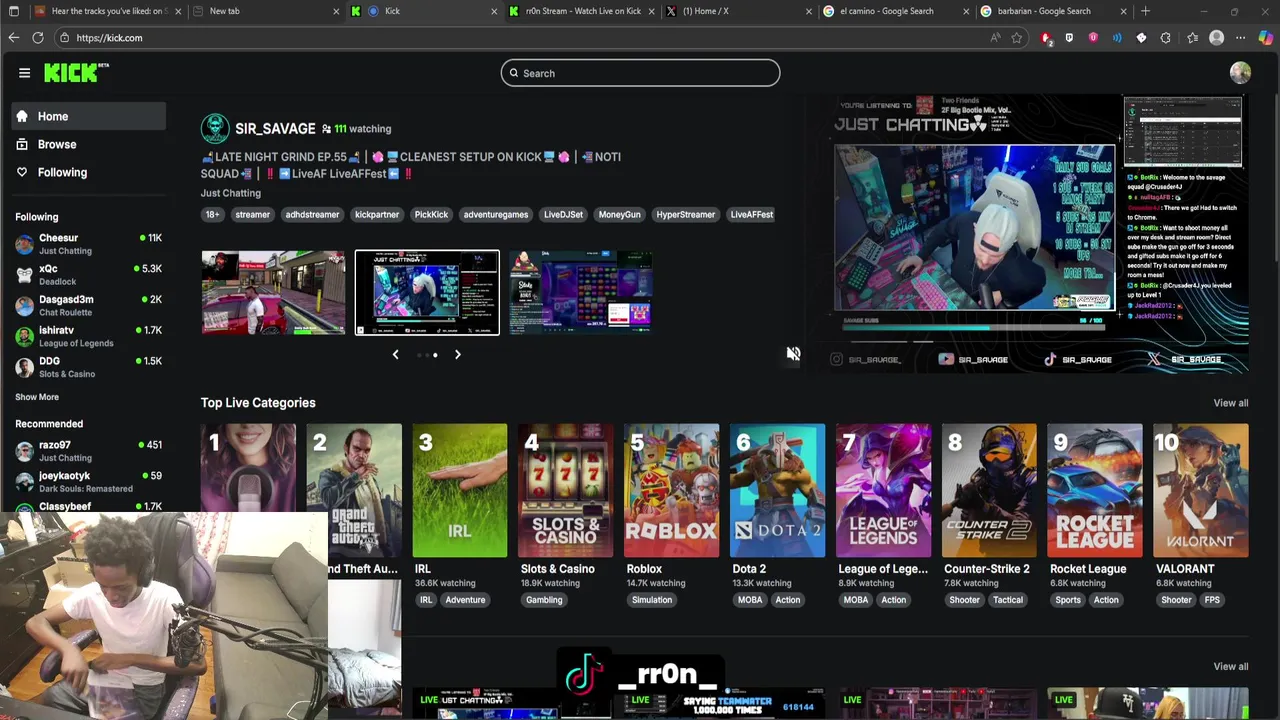
Task: Select the Just Chatting carousel thumbnail
Action: (427, 292)
